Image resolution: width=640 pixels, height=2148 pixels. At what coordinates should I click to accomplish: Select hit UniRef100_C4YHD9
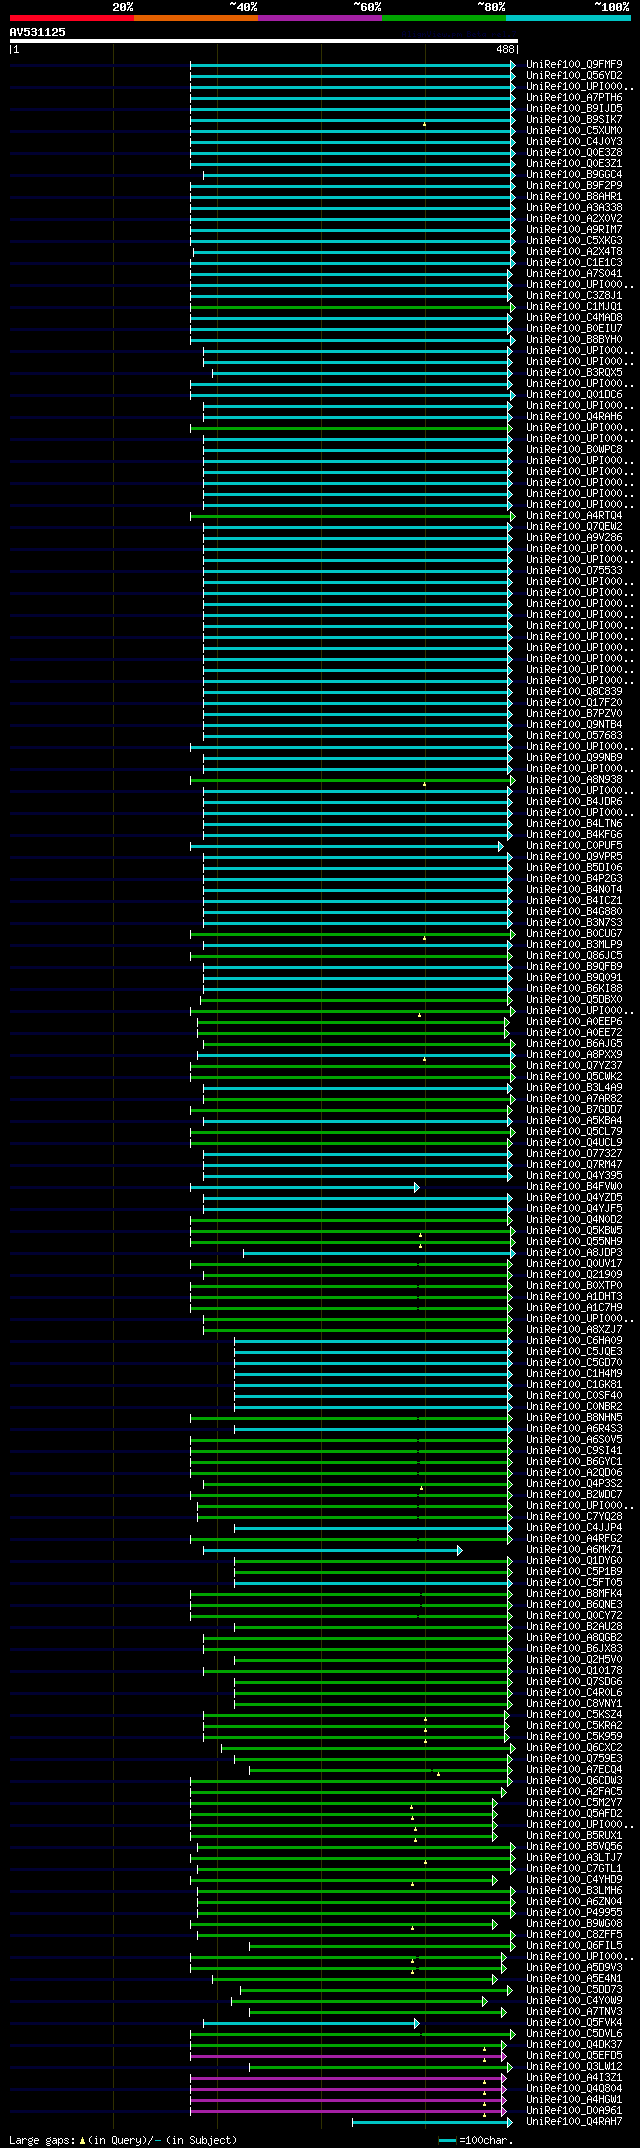point(574,1879)
